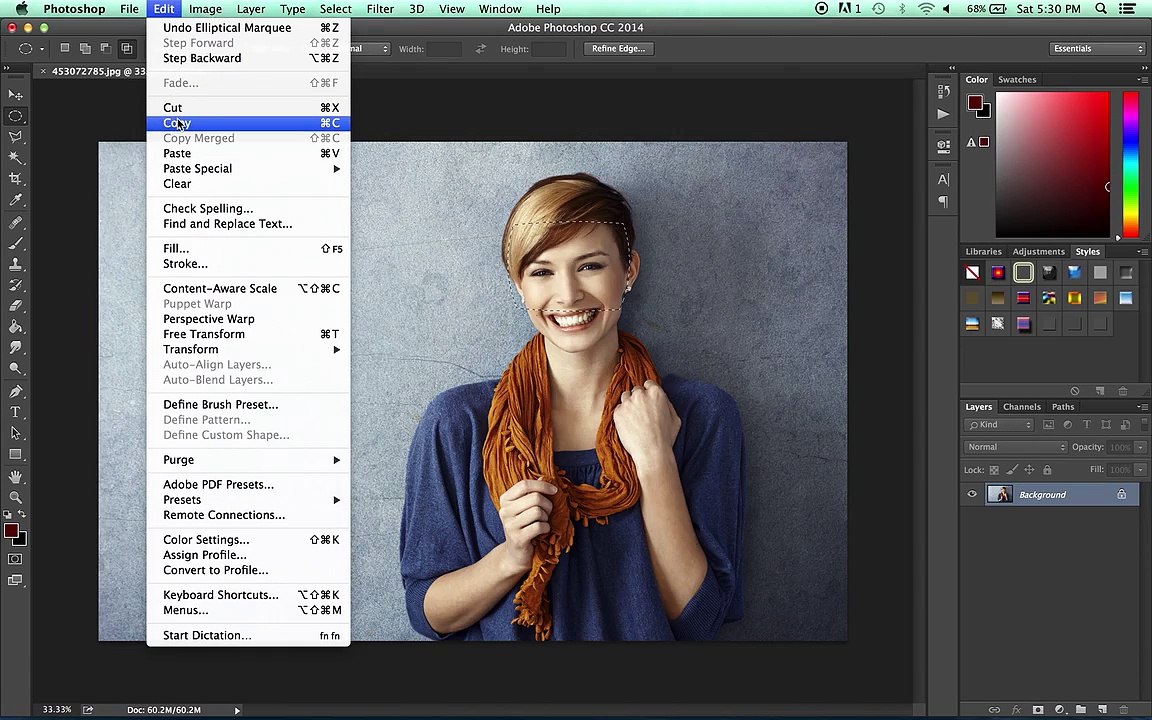The image size is (1152, 720).
Task: Expand the Purge submenu
Action: 248,460
